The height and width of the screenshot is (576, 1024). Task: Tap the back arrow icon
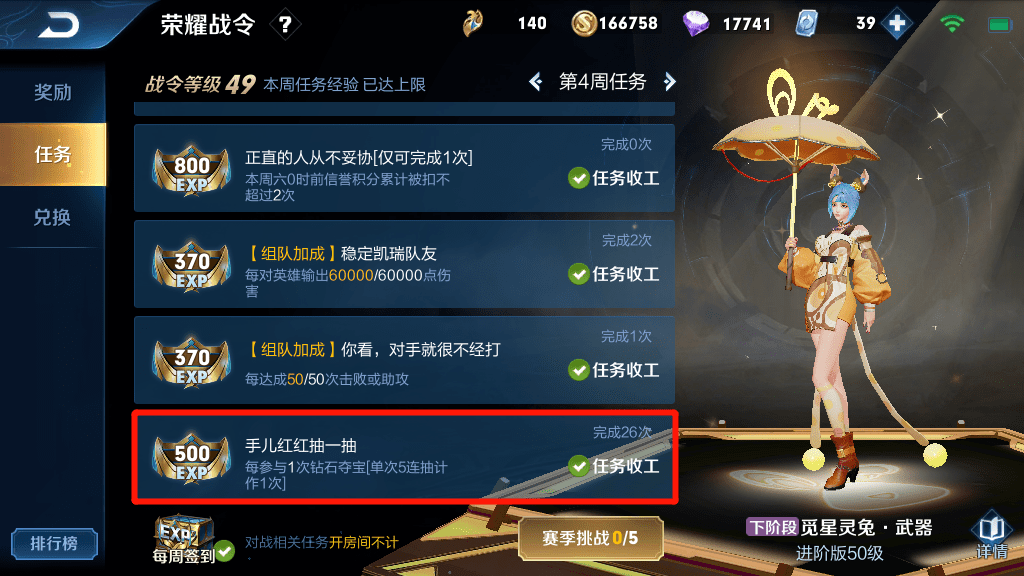tap(59, 25)
